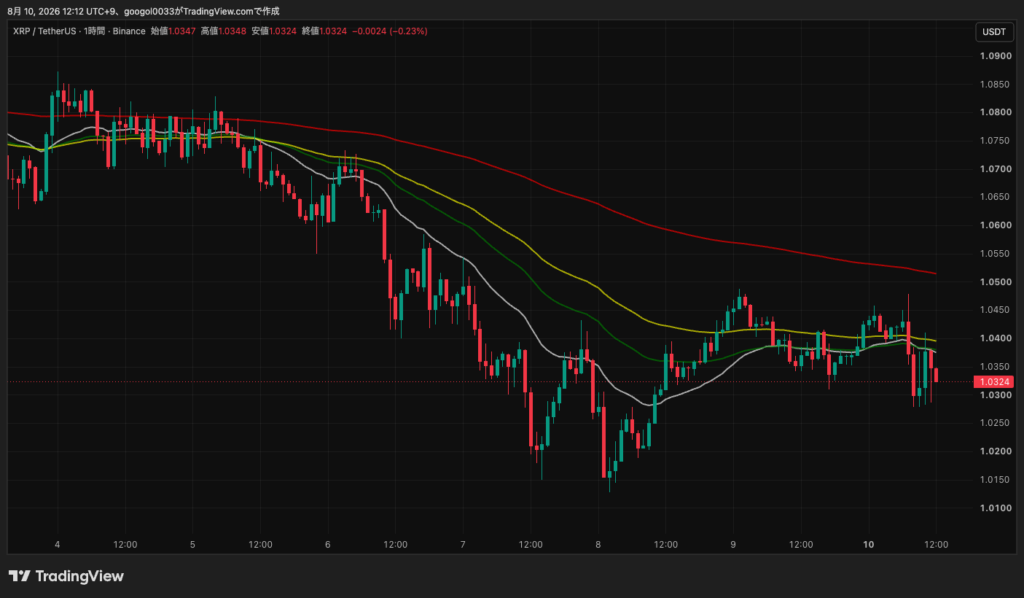Click the 1.0550 price axis label
The height and width of the screenshot is (598, 1024).
click(996, 253)
